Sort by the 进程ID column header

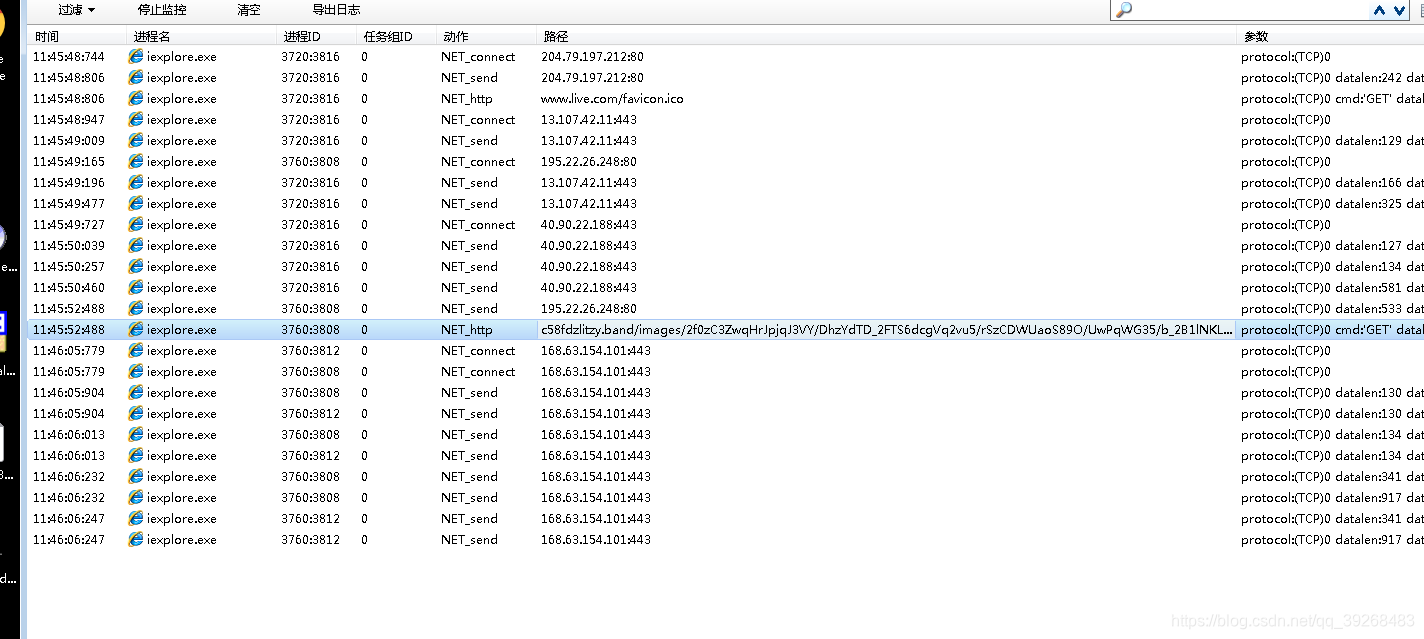(x=316, y=36)
